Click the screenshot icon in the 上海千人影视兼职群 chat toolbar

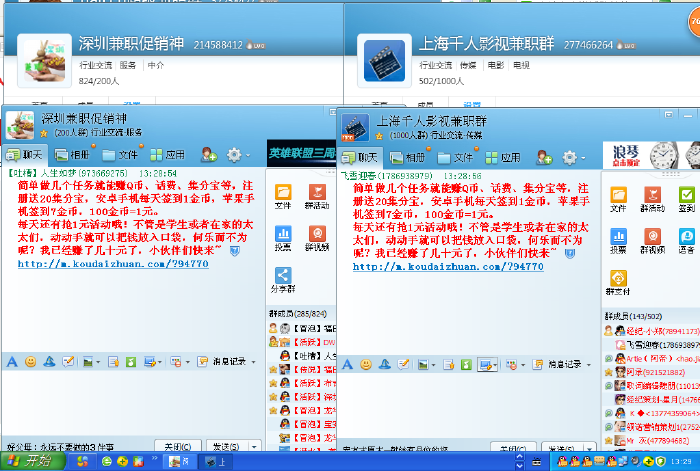pos(485,365)
